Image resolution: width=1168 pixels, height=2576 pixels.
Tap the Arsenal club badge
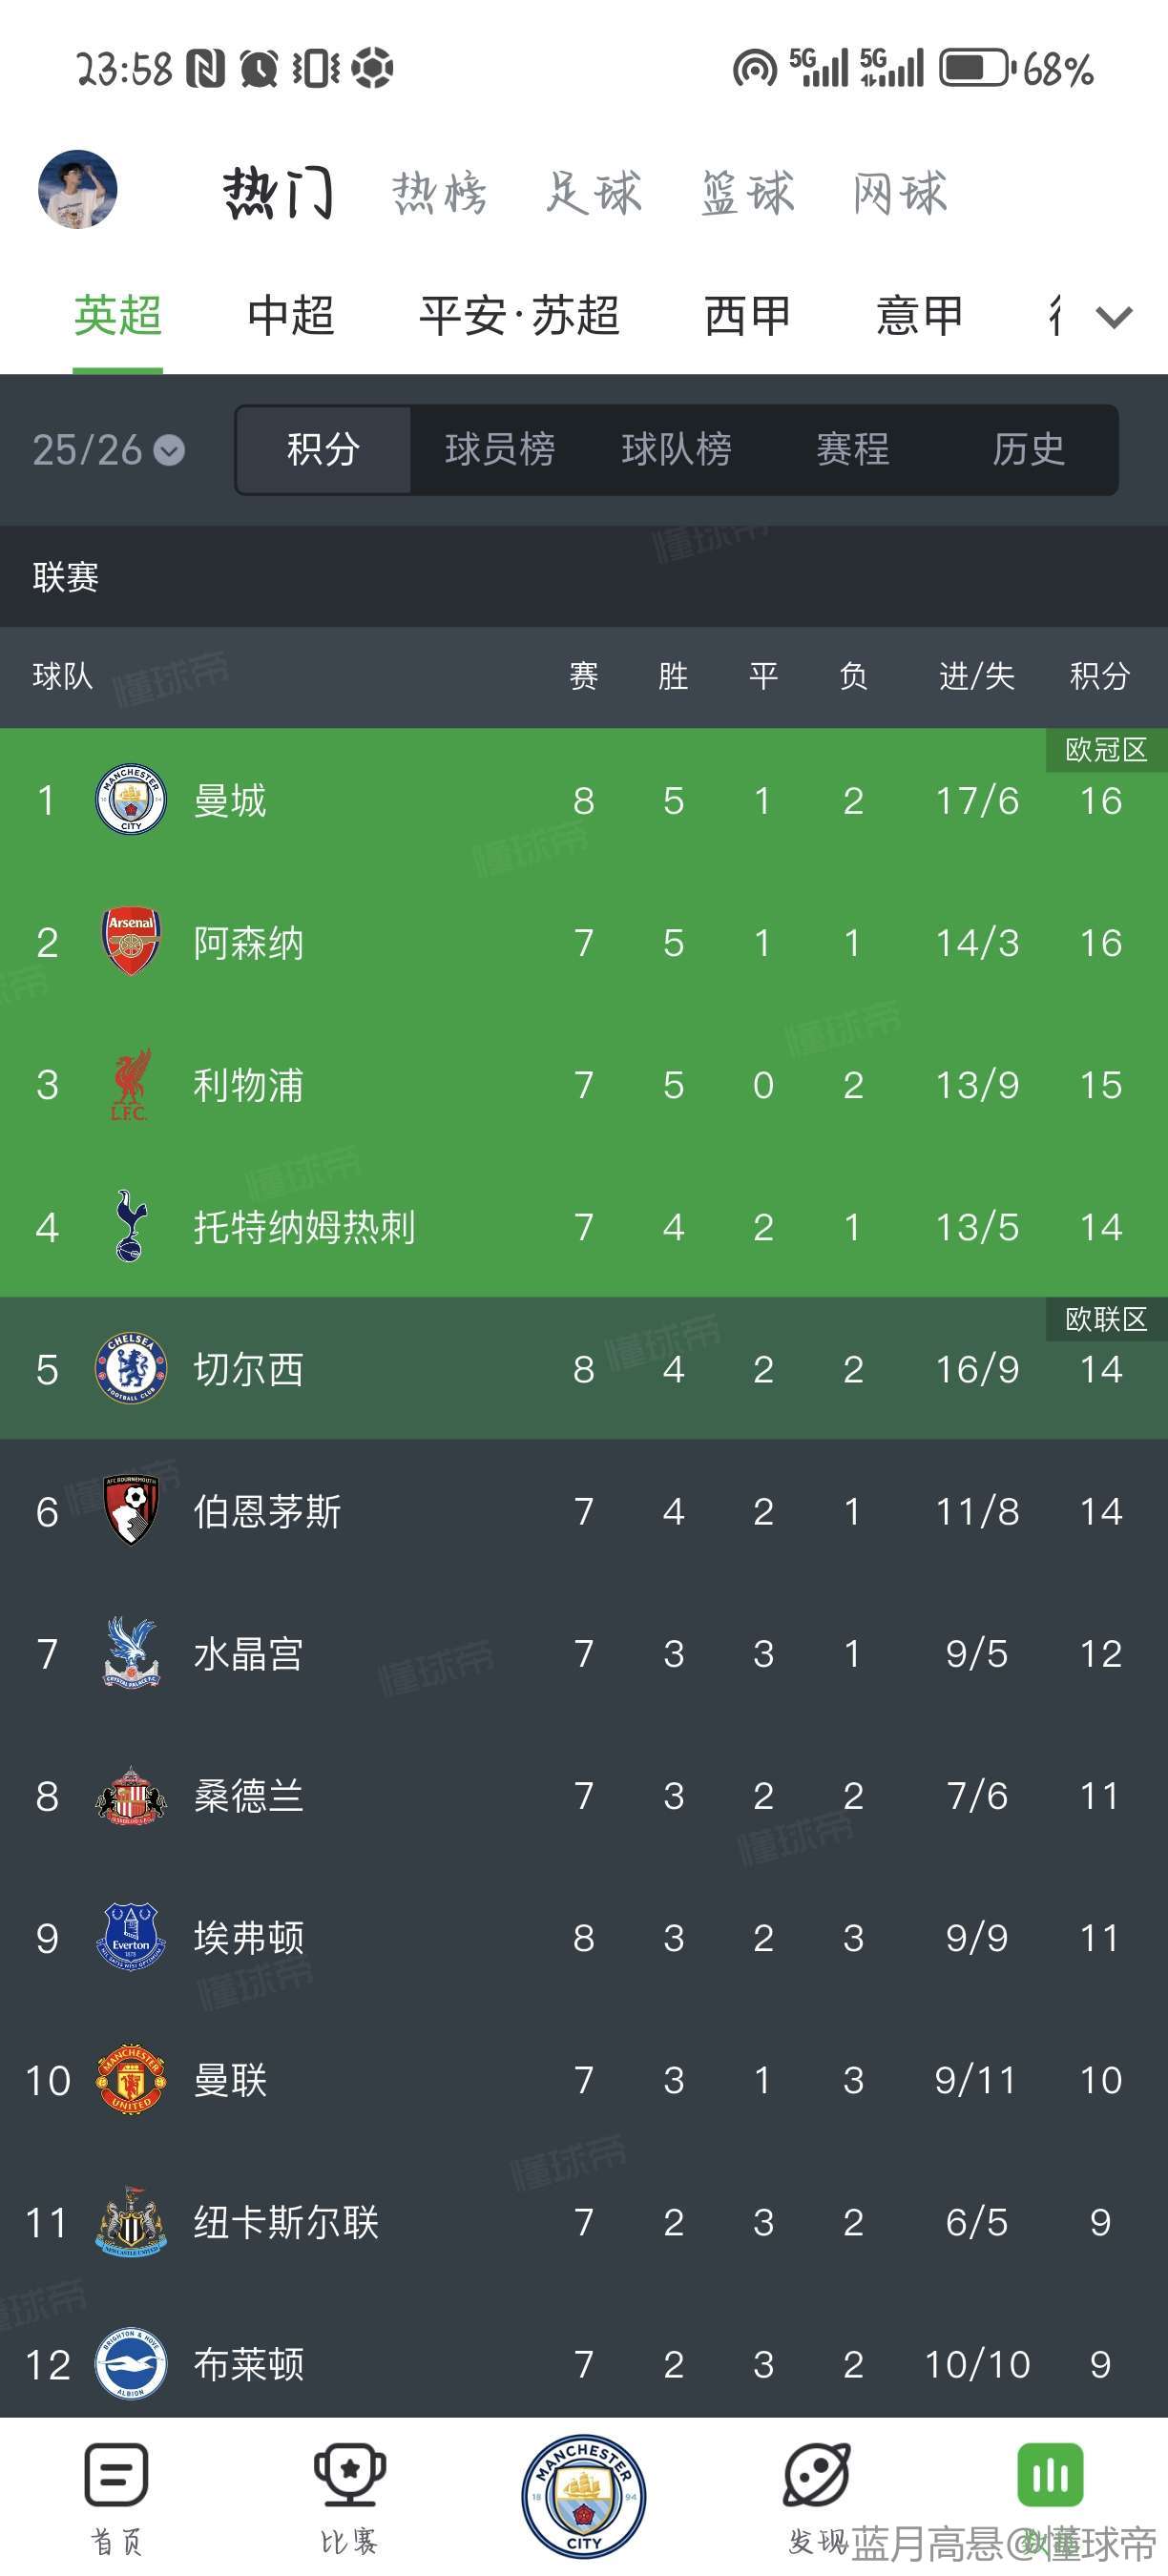[x=131, y=942]
